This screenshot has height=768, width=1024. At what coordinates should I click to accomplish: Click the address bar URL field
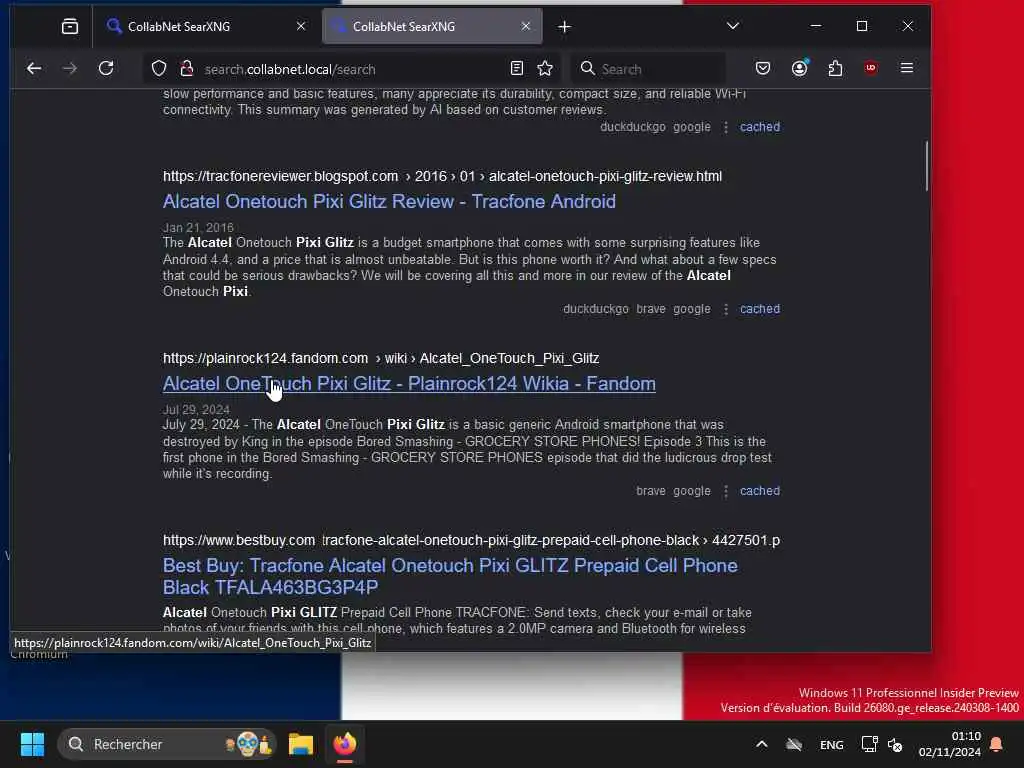(351, 69)
